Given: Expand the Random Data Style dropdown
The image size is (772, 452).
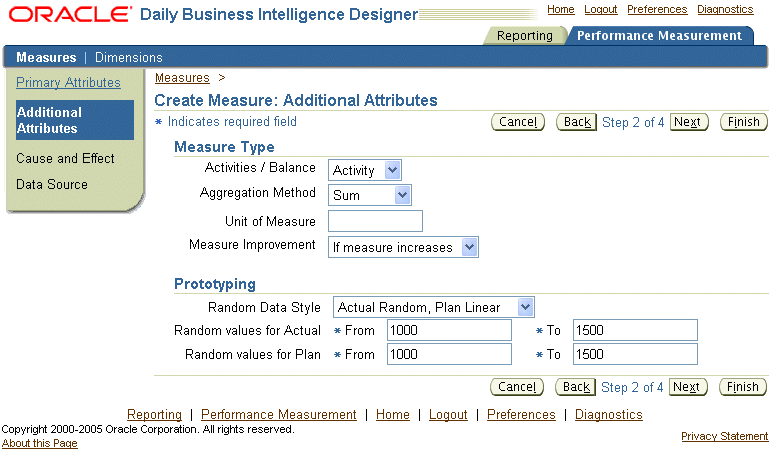Looking at the screenshot, I should click(433, 307).
